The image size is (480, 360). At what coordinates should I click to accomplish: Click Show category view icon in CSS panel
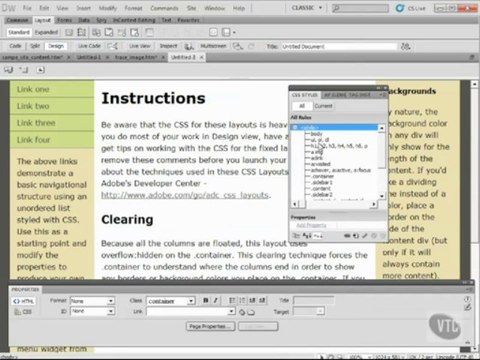point(296,236)
